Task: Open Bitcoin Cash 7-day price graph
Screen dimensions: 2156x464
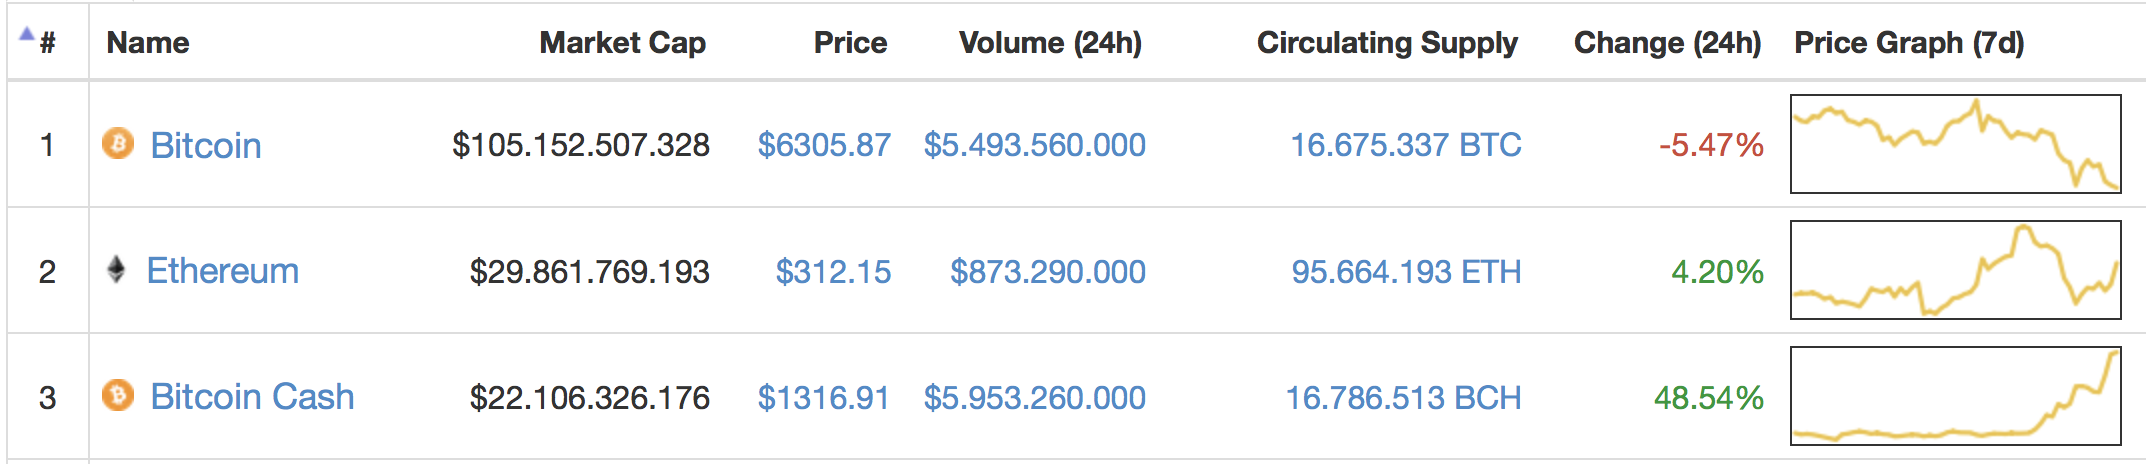Action: point(1955,396)
